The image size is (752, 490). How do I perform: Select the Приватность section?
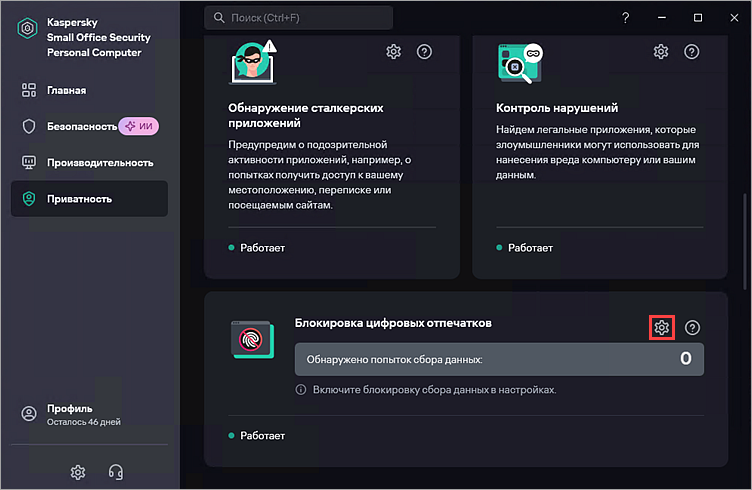click(89, 198)
